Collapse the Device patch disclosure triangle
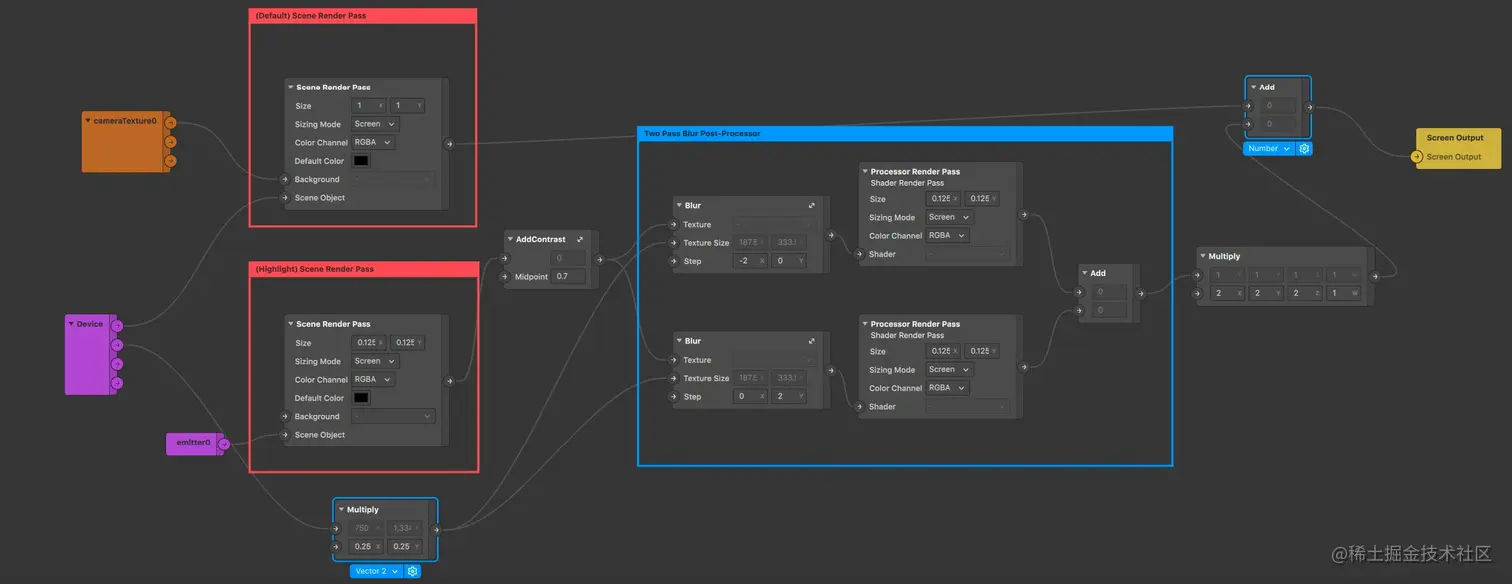 71,323
